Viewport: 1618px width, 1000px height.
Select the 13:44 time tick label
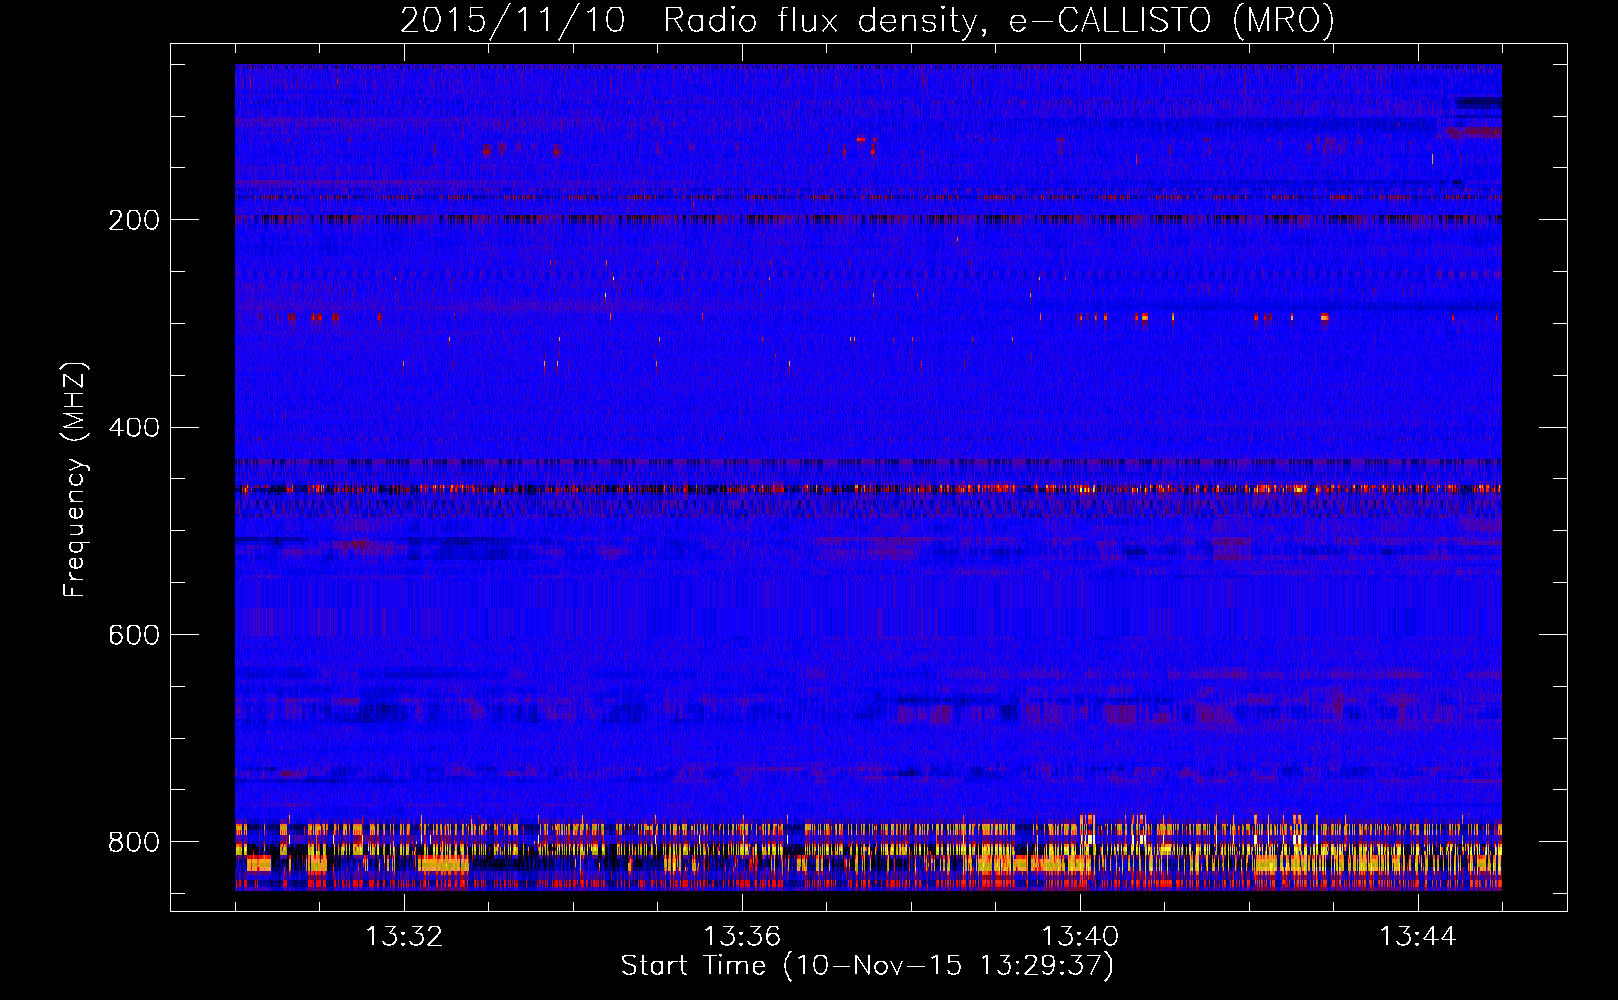pos(1418,937)
